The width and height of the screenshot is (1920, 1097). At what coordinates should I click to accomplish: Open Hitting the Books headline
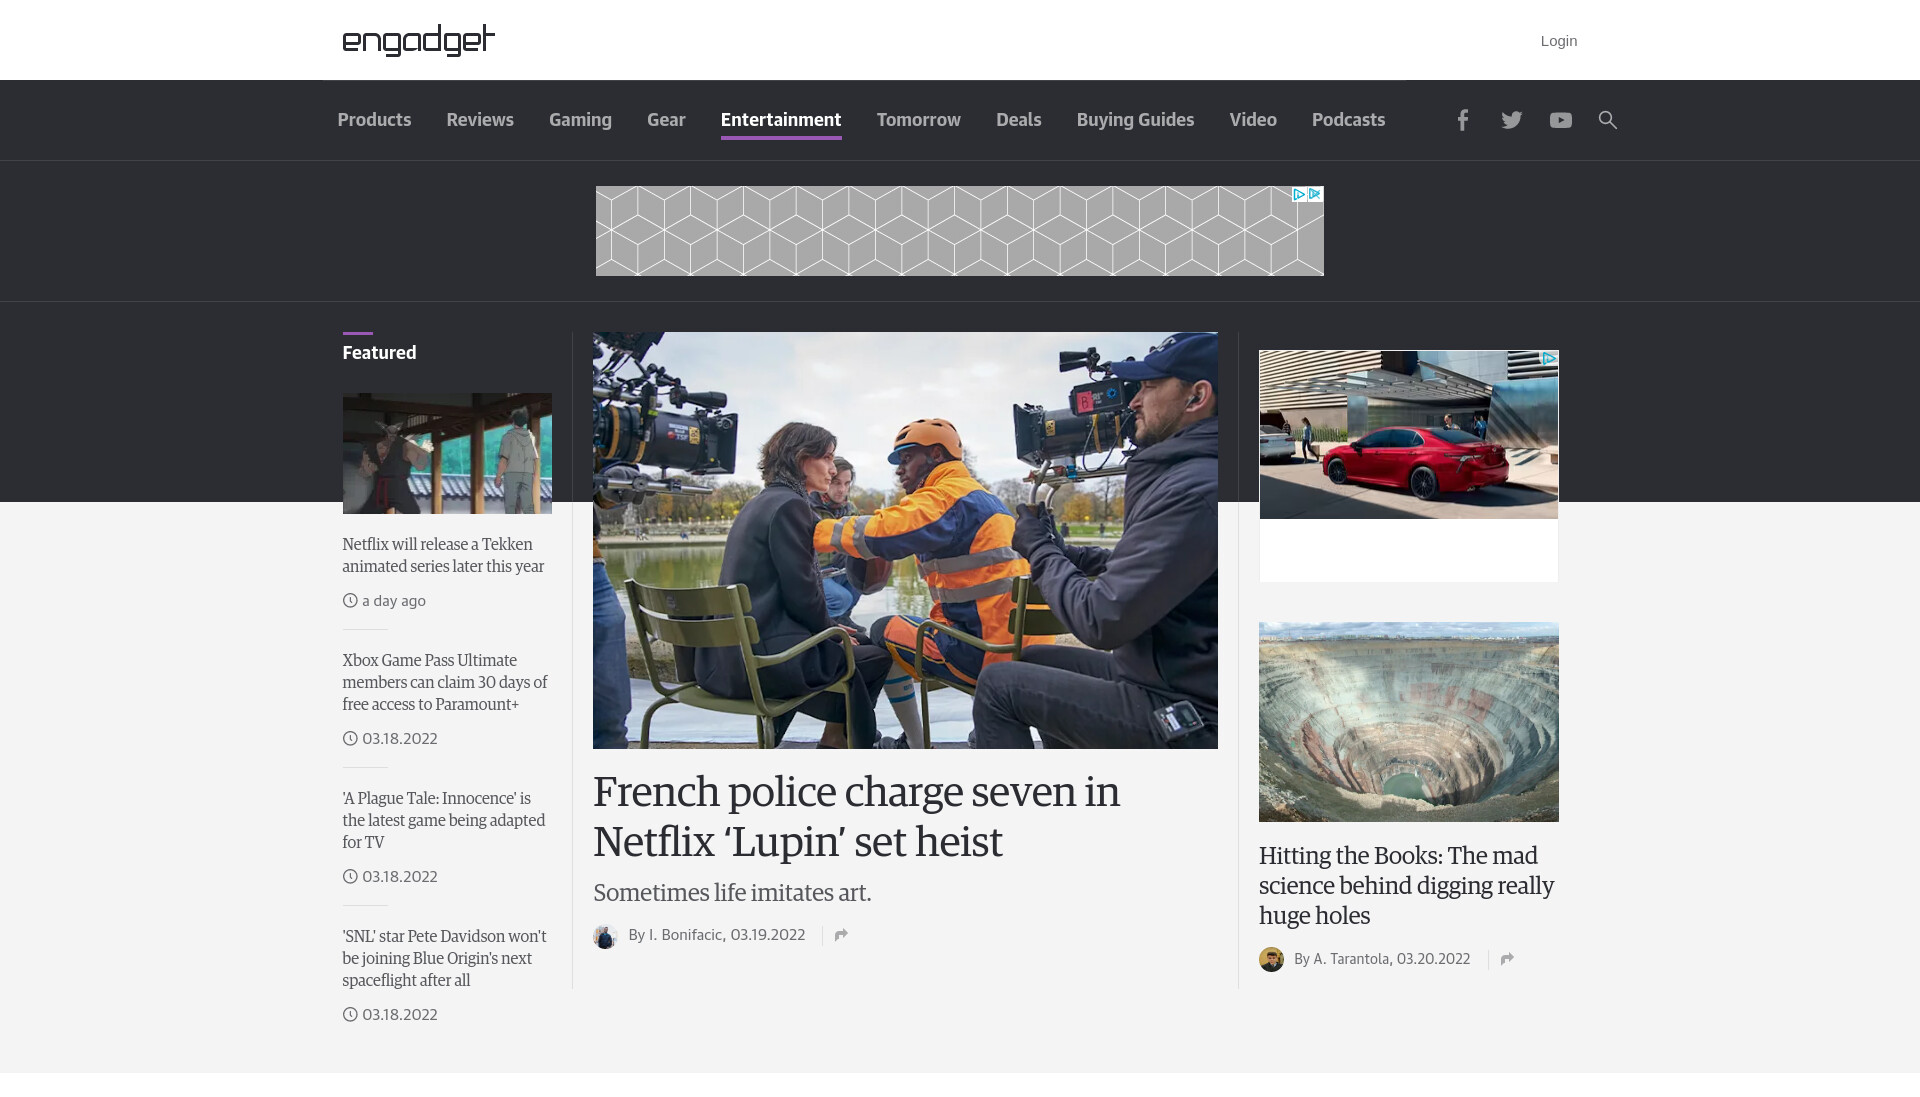click(x=1406, y=885)
